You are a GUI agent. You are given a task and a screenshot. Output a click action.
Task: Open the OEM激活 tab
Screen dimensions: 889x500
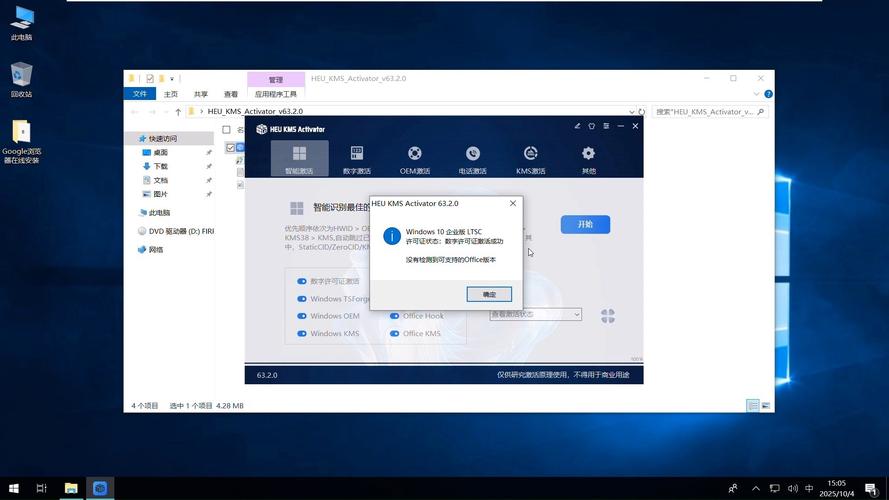414,159
